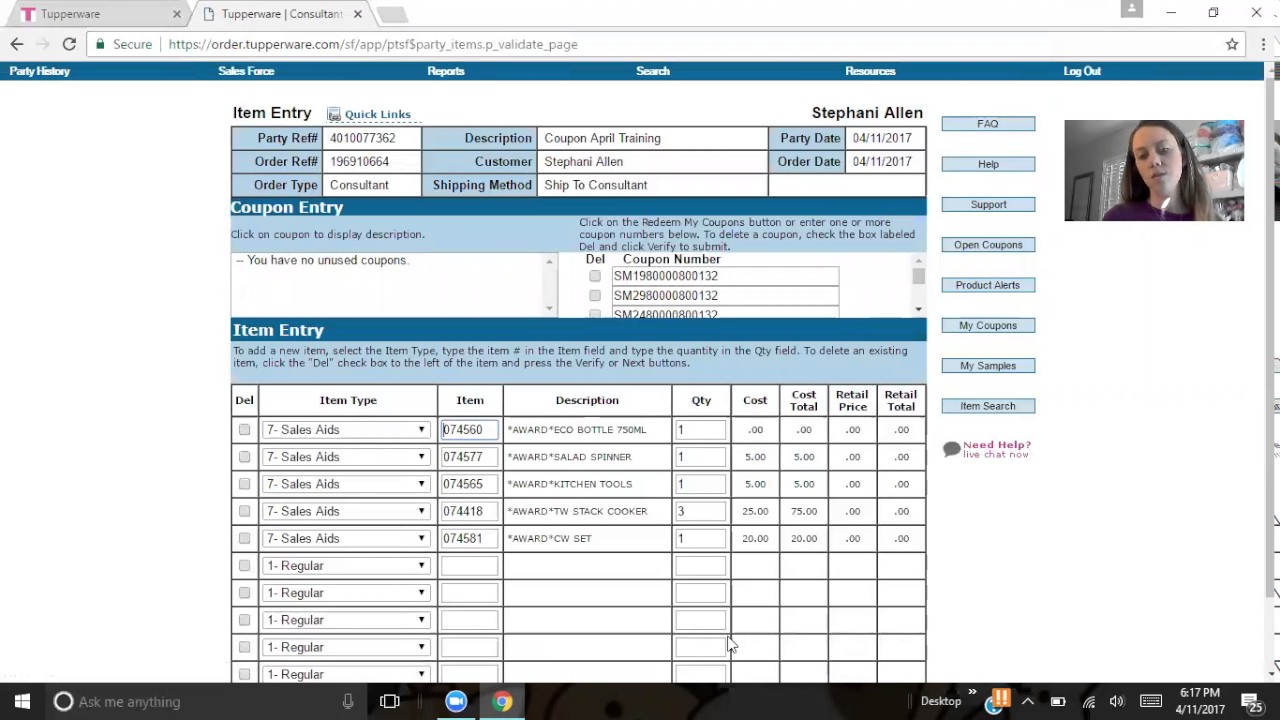Open the network icon in system tray
The image size is (1280, 720).
coord(1088,701)
